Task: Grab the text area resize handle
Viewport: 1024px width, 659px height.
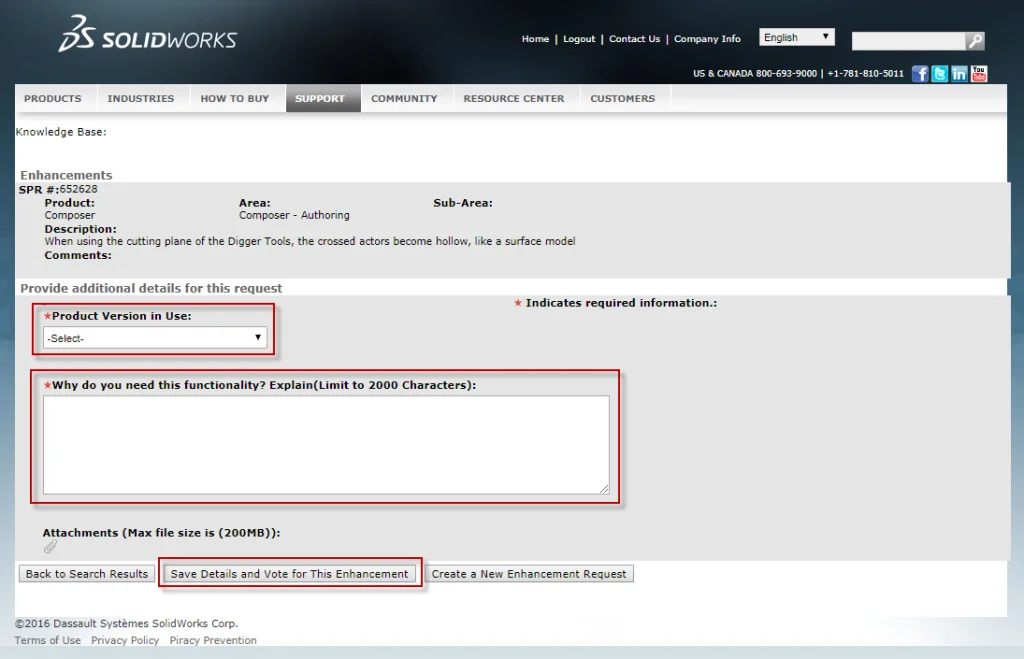Action: (x=604, y=489)
